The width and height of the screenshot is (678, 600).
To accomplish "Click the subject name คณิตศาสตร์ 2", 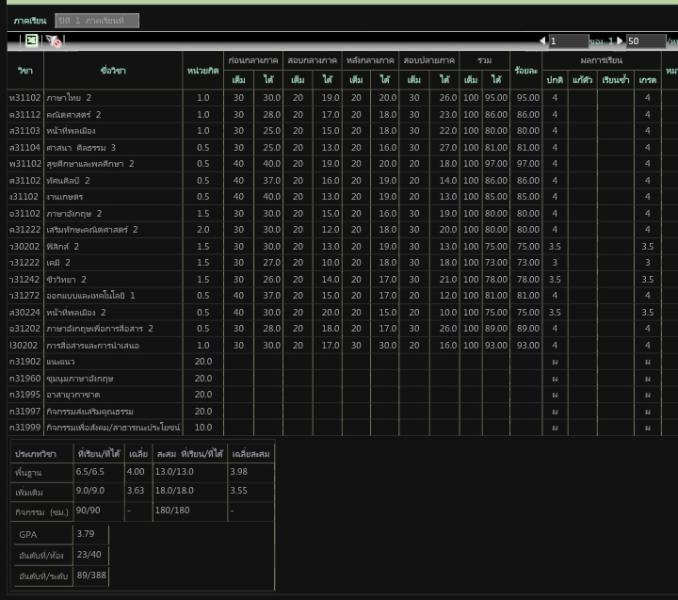I will pyautogui.click(x=74, y=115).
